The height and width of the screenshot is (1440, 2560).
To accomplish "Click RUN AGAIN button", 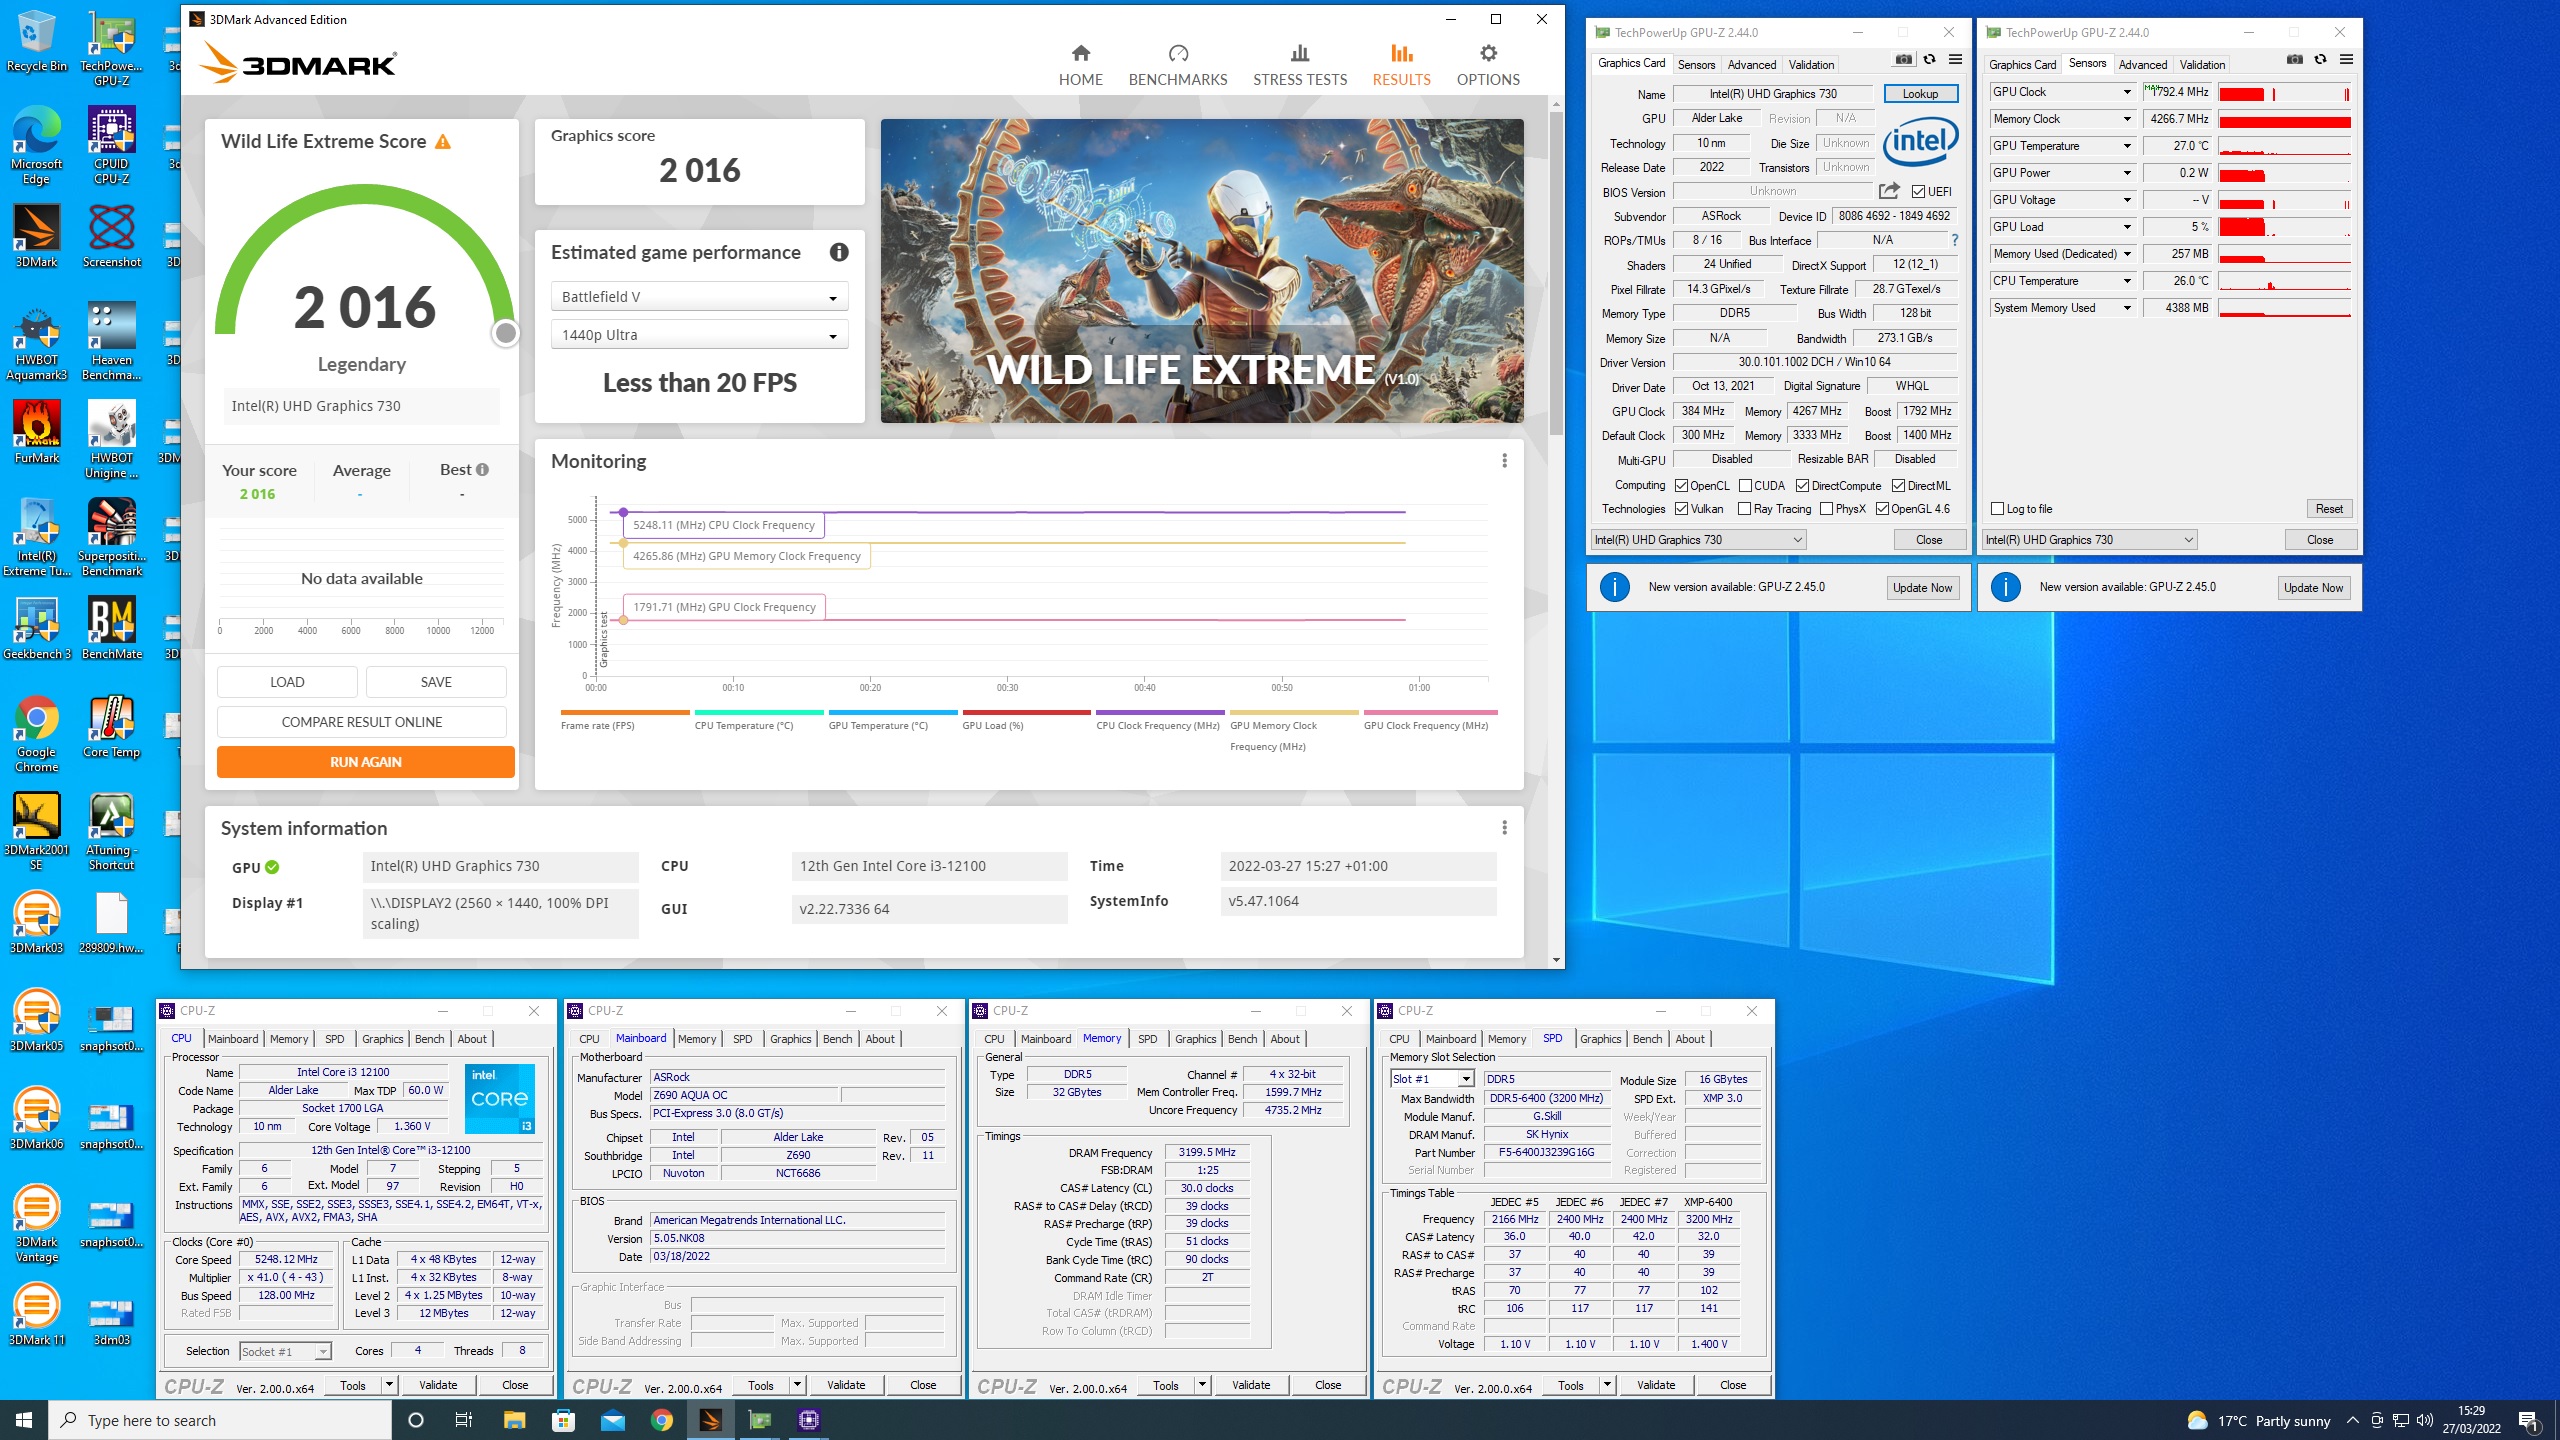I will pos(365,762).
